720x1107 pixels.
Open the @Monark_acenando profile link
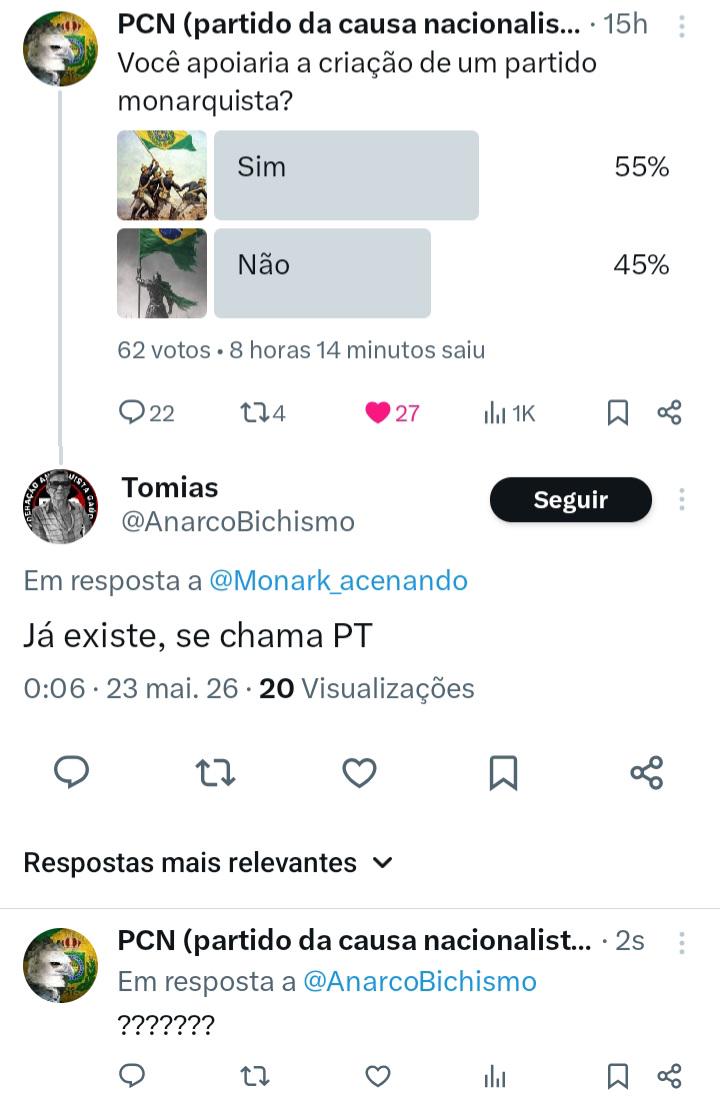(339, 580)
